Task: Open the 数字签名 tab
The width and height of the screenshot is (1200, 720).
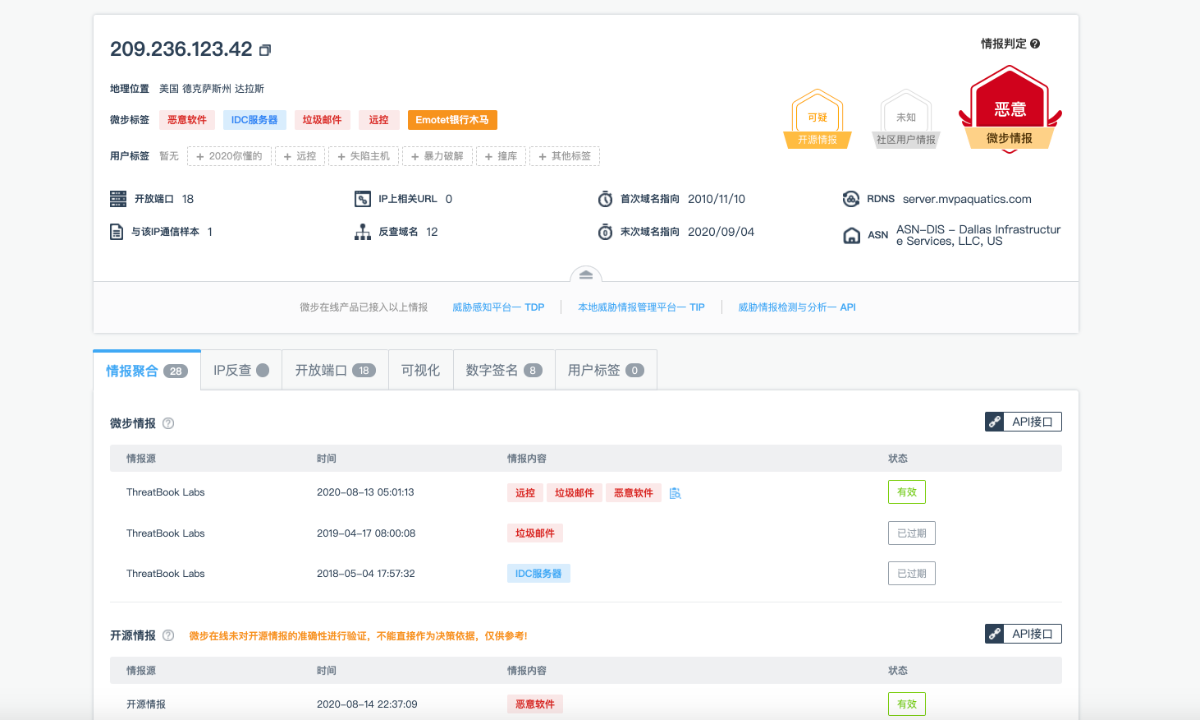Action: tap(504, 370)
